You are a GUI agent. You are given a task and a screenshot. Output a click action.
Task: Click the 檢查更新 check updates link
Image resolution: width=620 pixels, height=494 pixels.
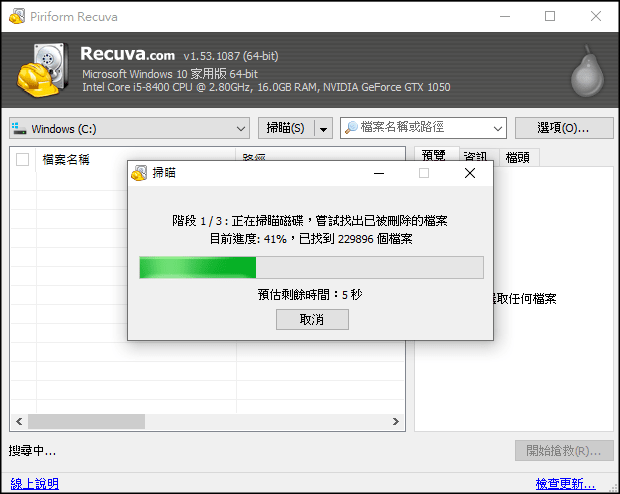click(565, 483)
